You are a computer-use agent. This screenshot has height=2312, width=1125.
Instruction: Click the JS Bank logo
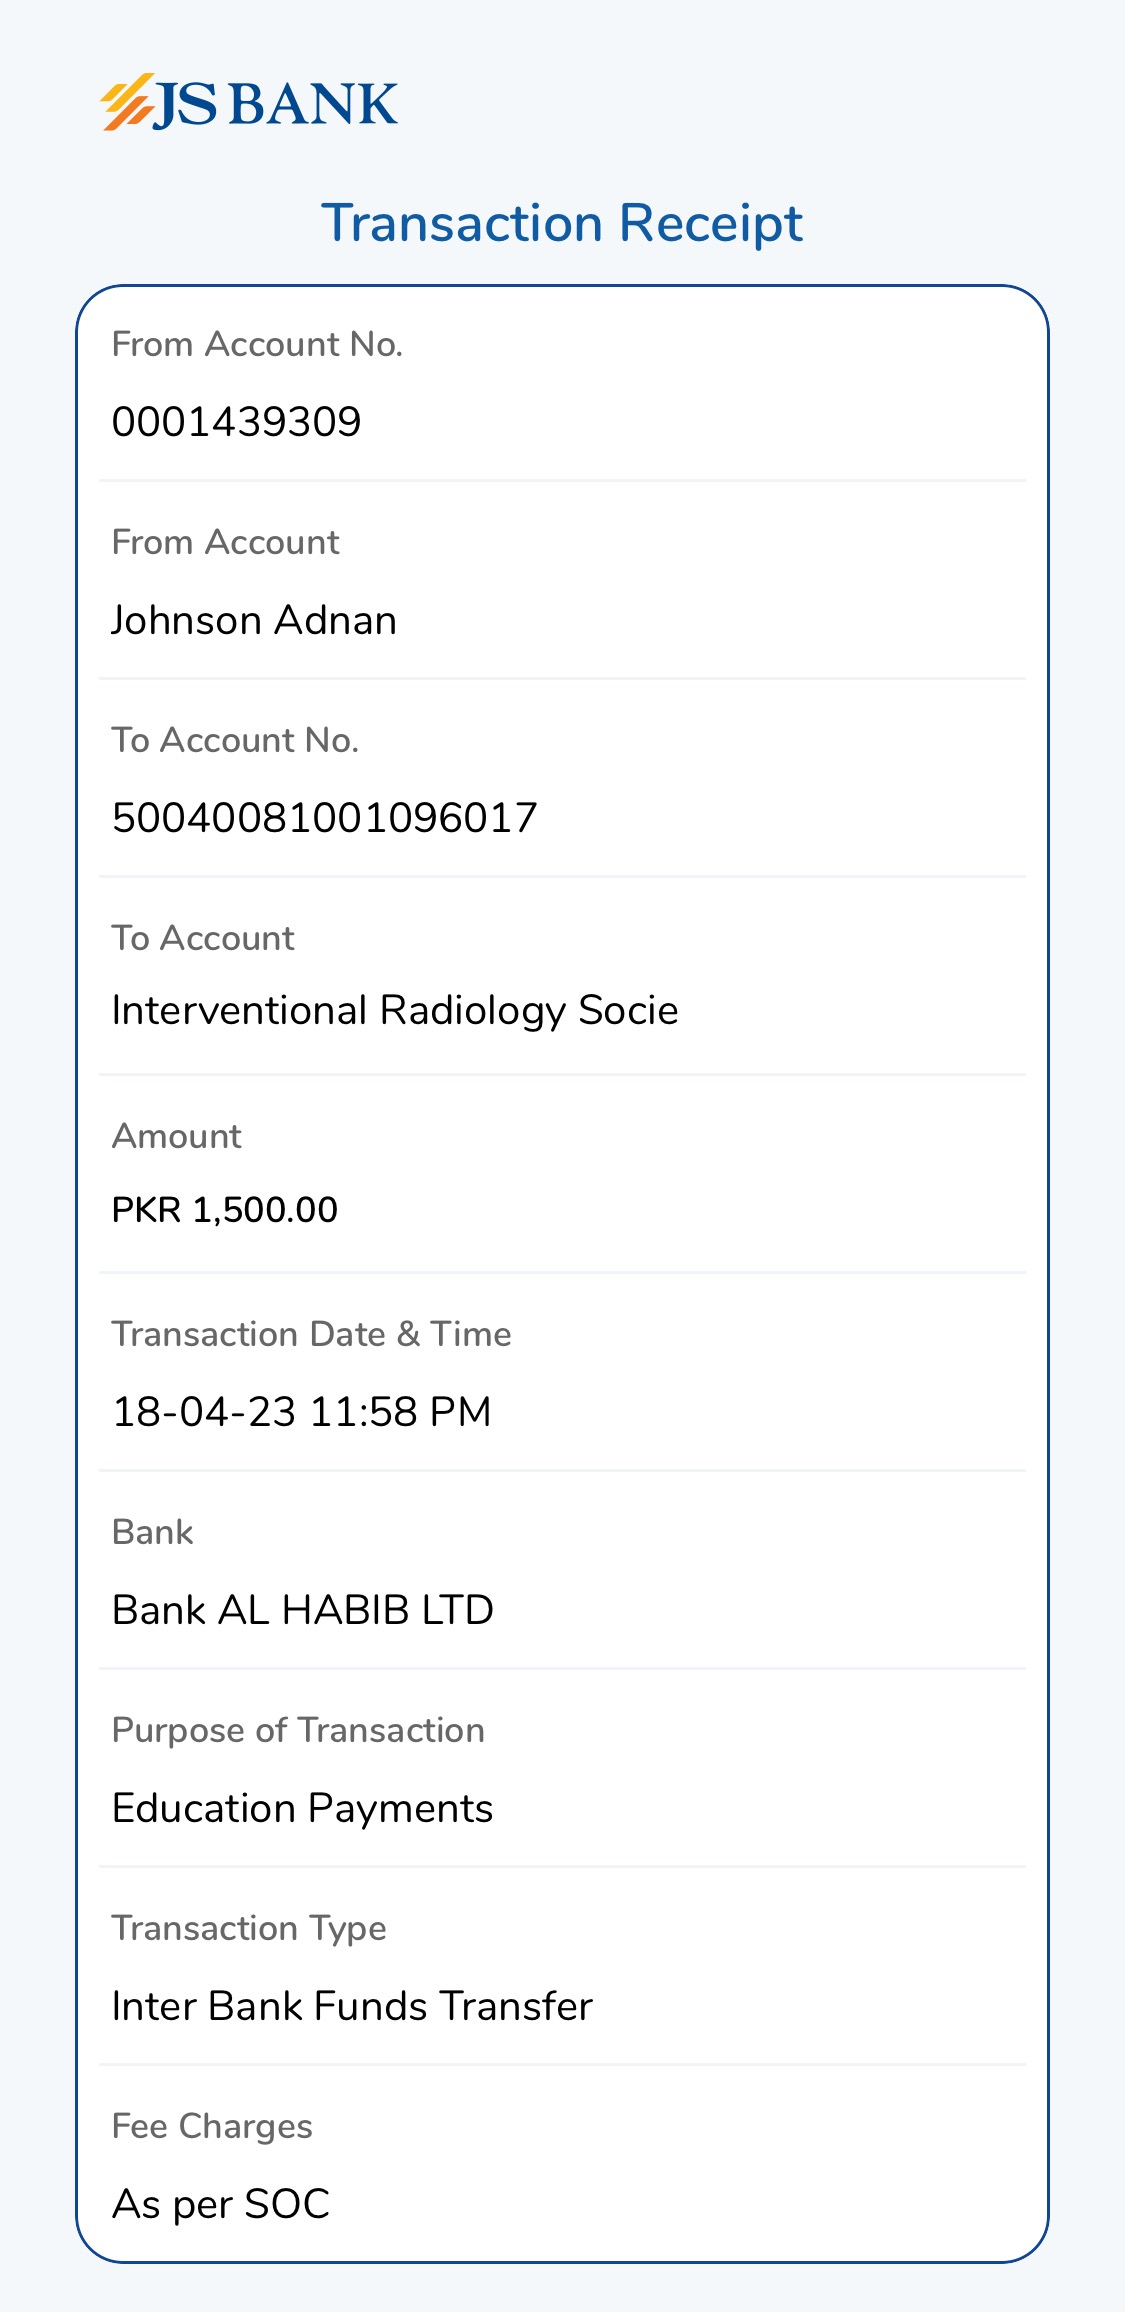click(249, 103)
